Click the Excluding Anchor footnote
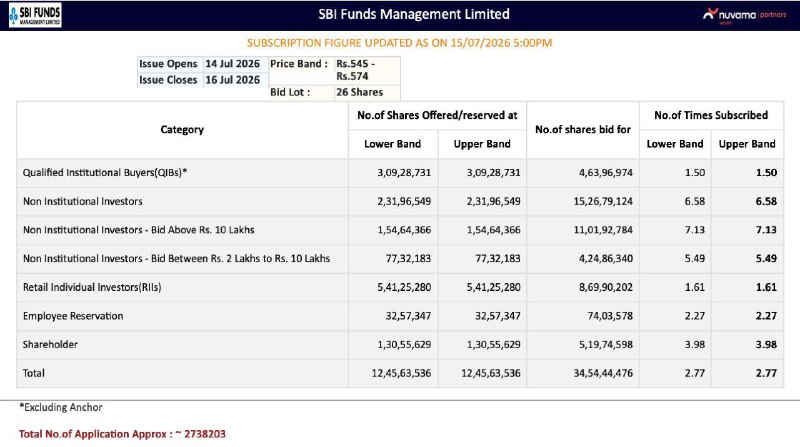800x447 pixels. coord(61,407)
